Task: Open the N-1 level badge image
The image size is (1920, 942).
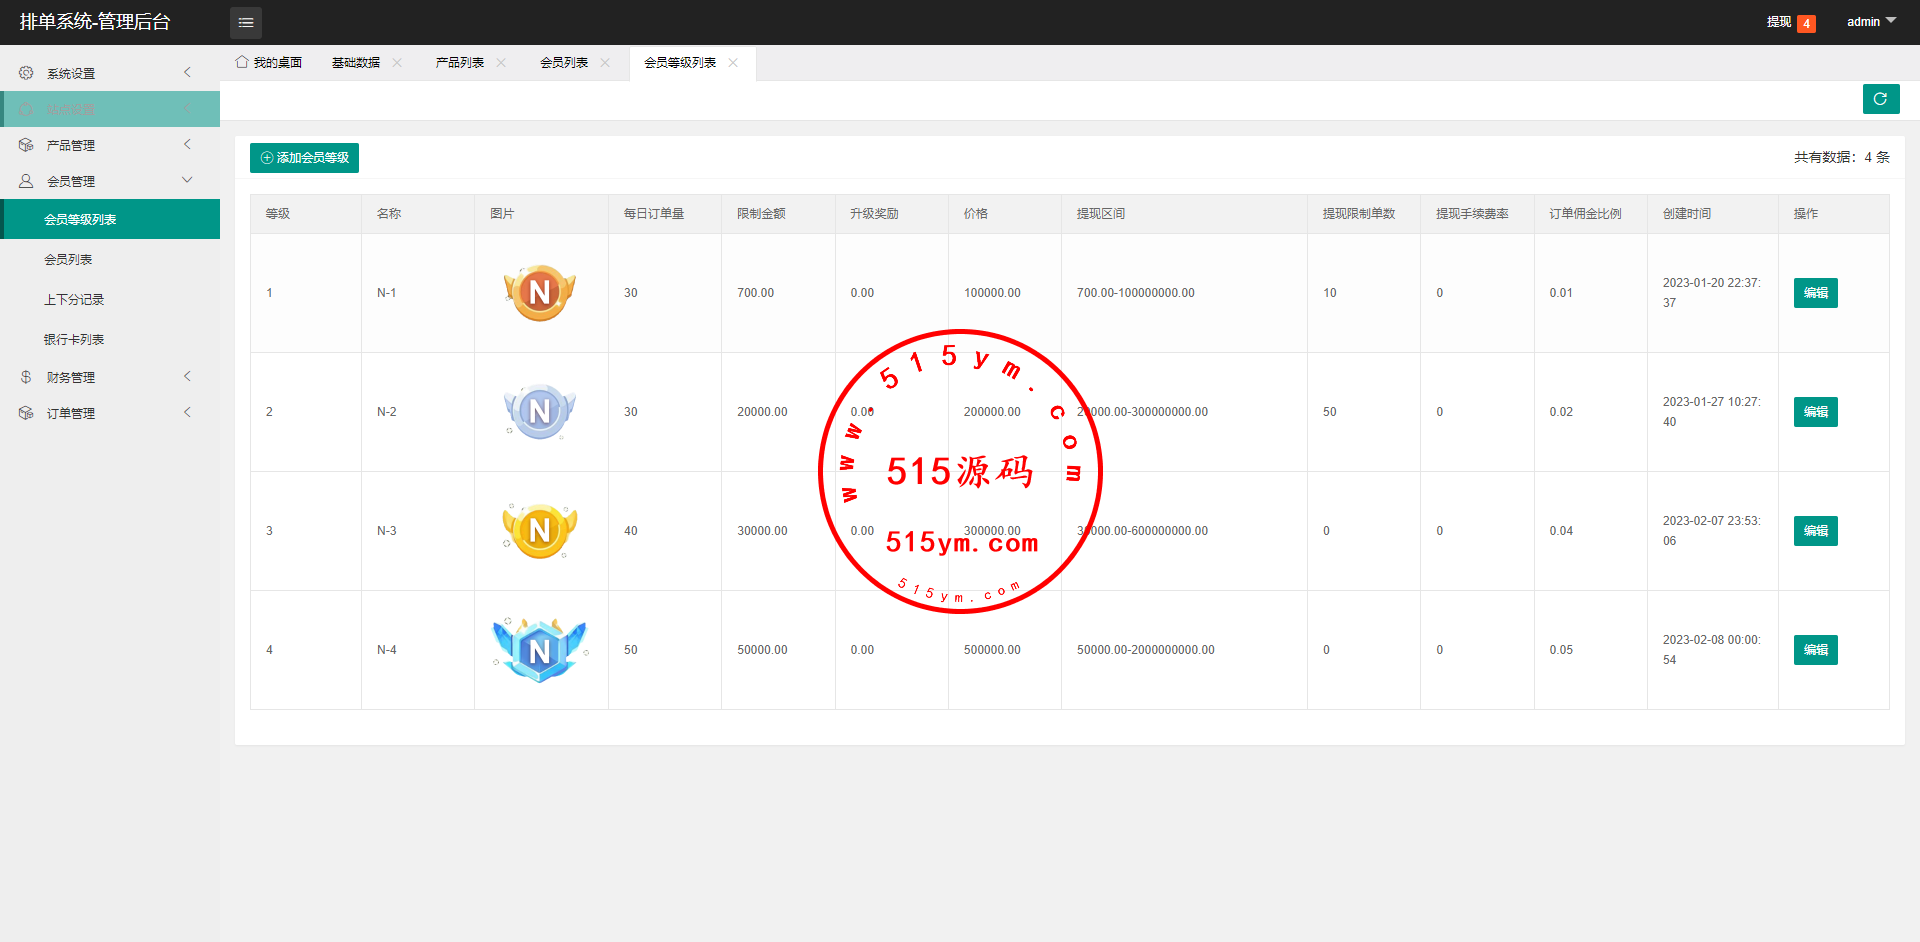Action: tap(540, 293)
